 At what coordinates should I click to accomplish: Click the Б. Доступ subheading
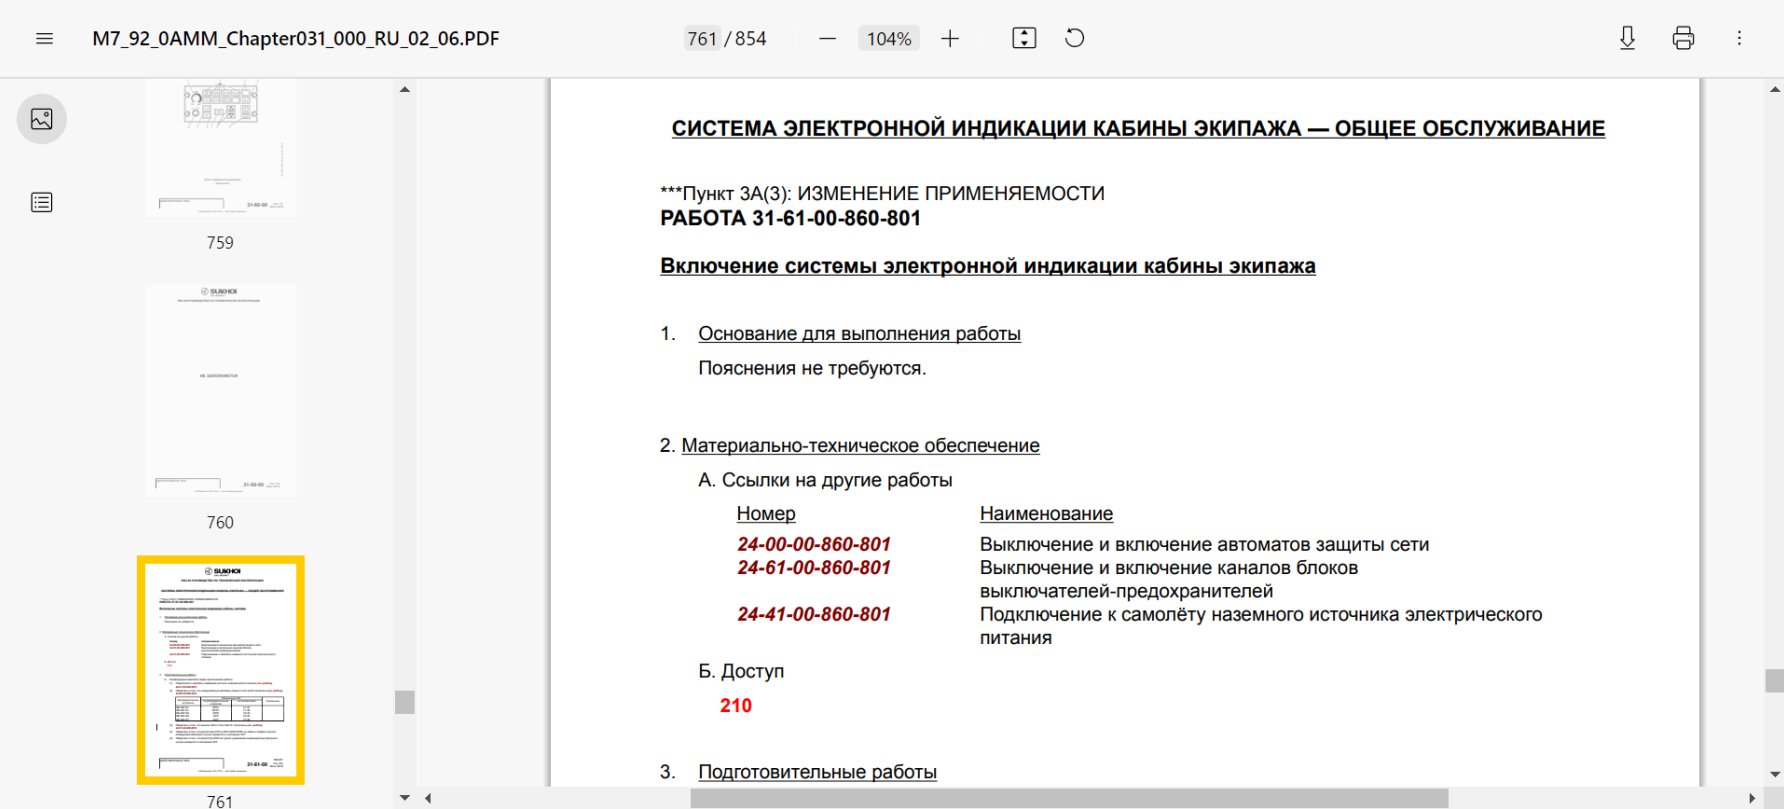pos(741,671)
